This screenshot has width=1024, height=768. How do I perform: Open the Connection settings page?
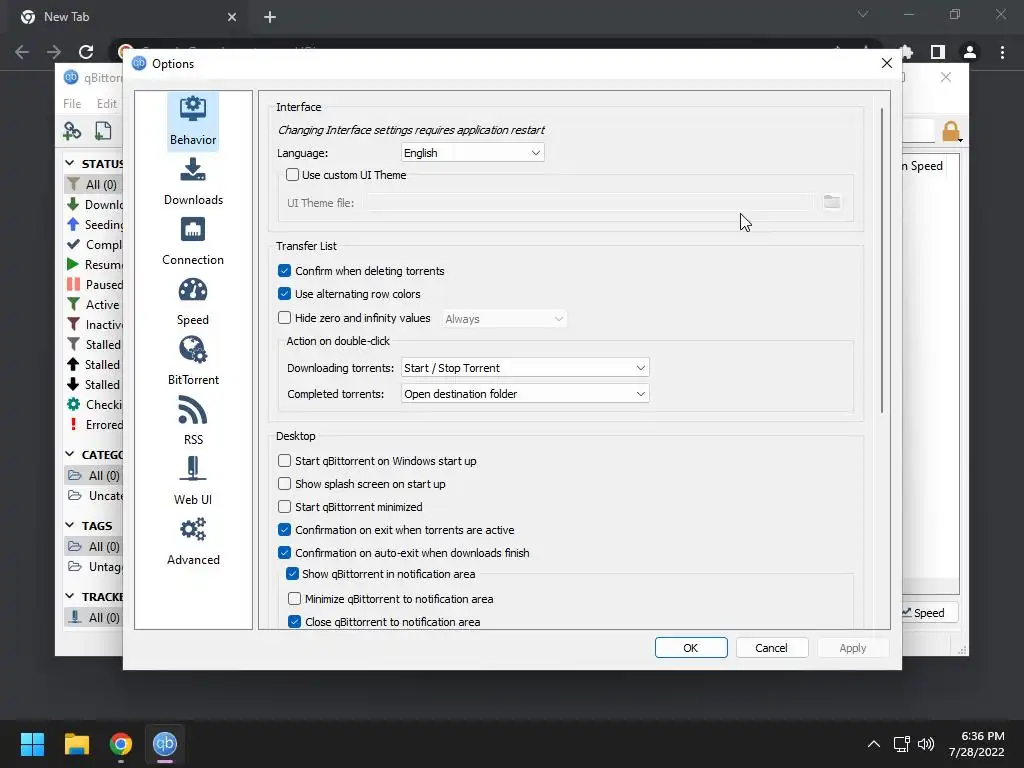pos(193,242)
